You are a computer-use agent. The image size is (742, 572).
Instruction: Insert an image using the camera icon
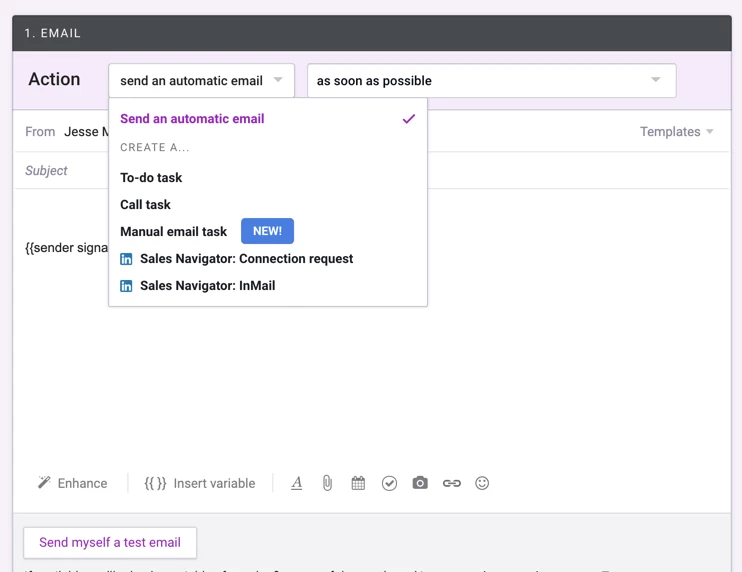tap(420, 483)
